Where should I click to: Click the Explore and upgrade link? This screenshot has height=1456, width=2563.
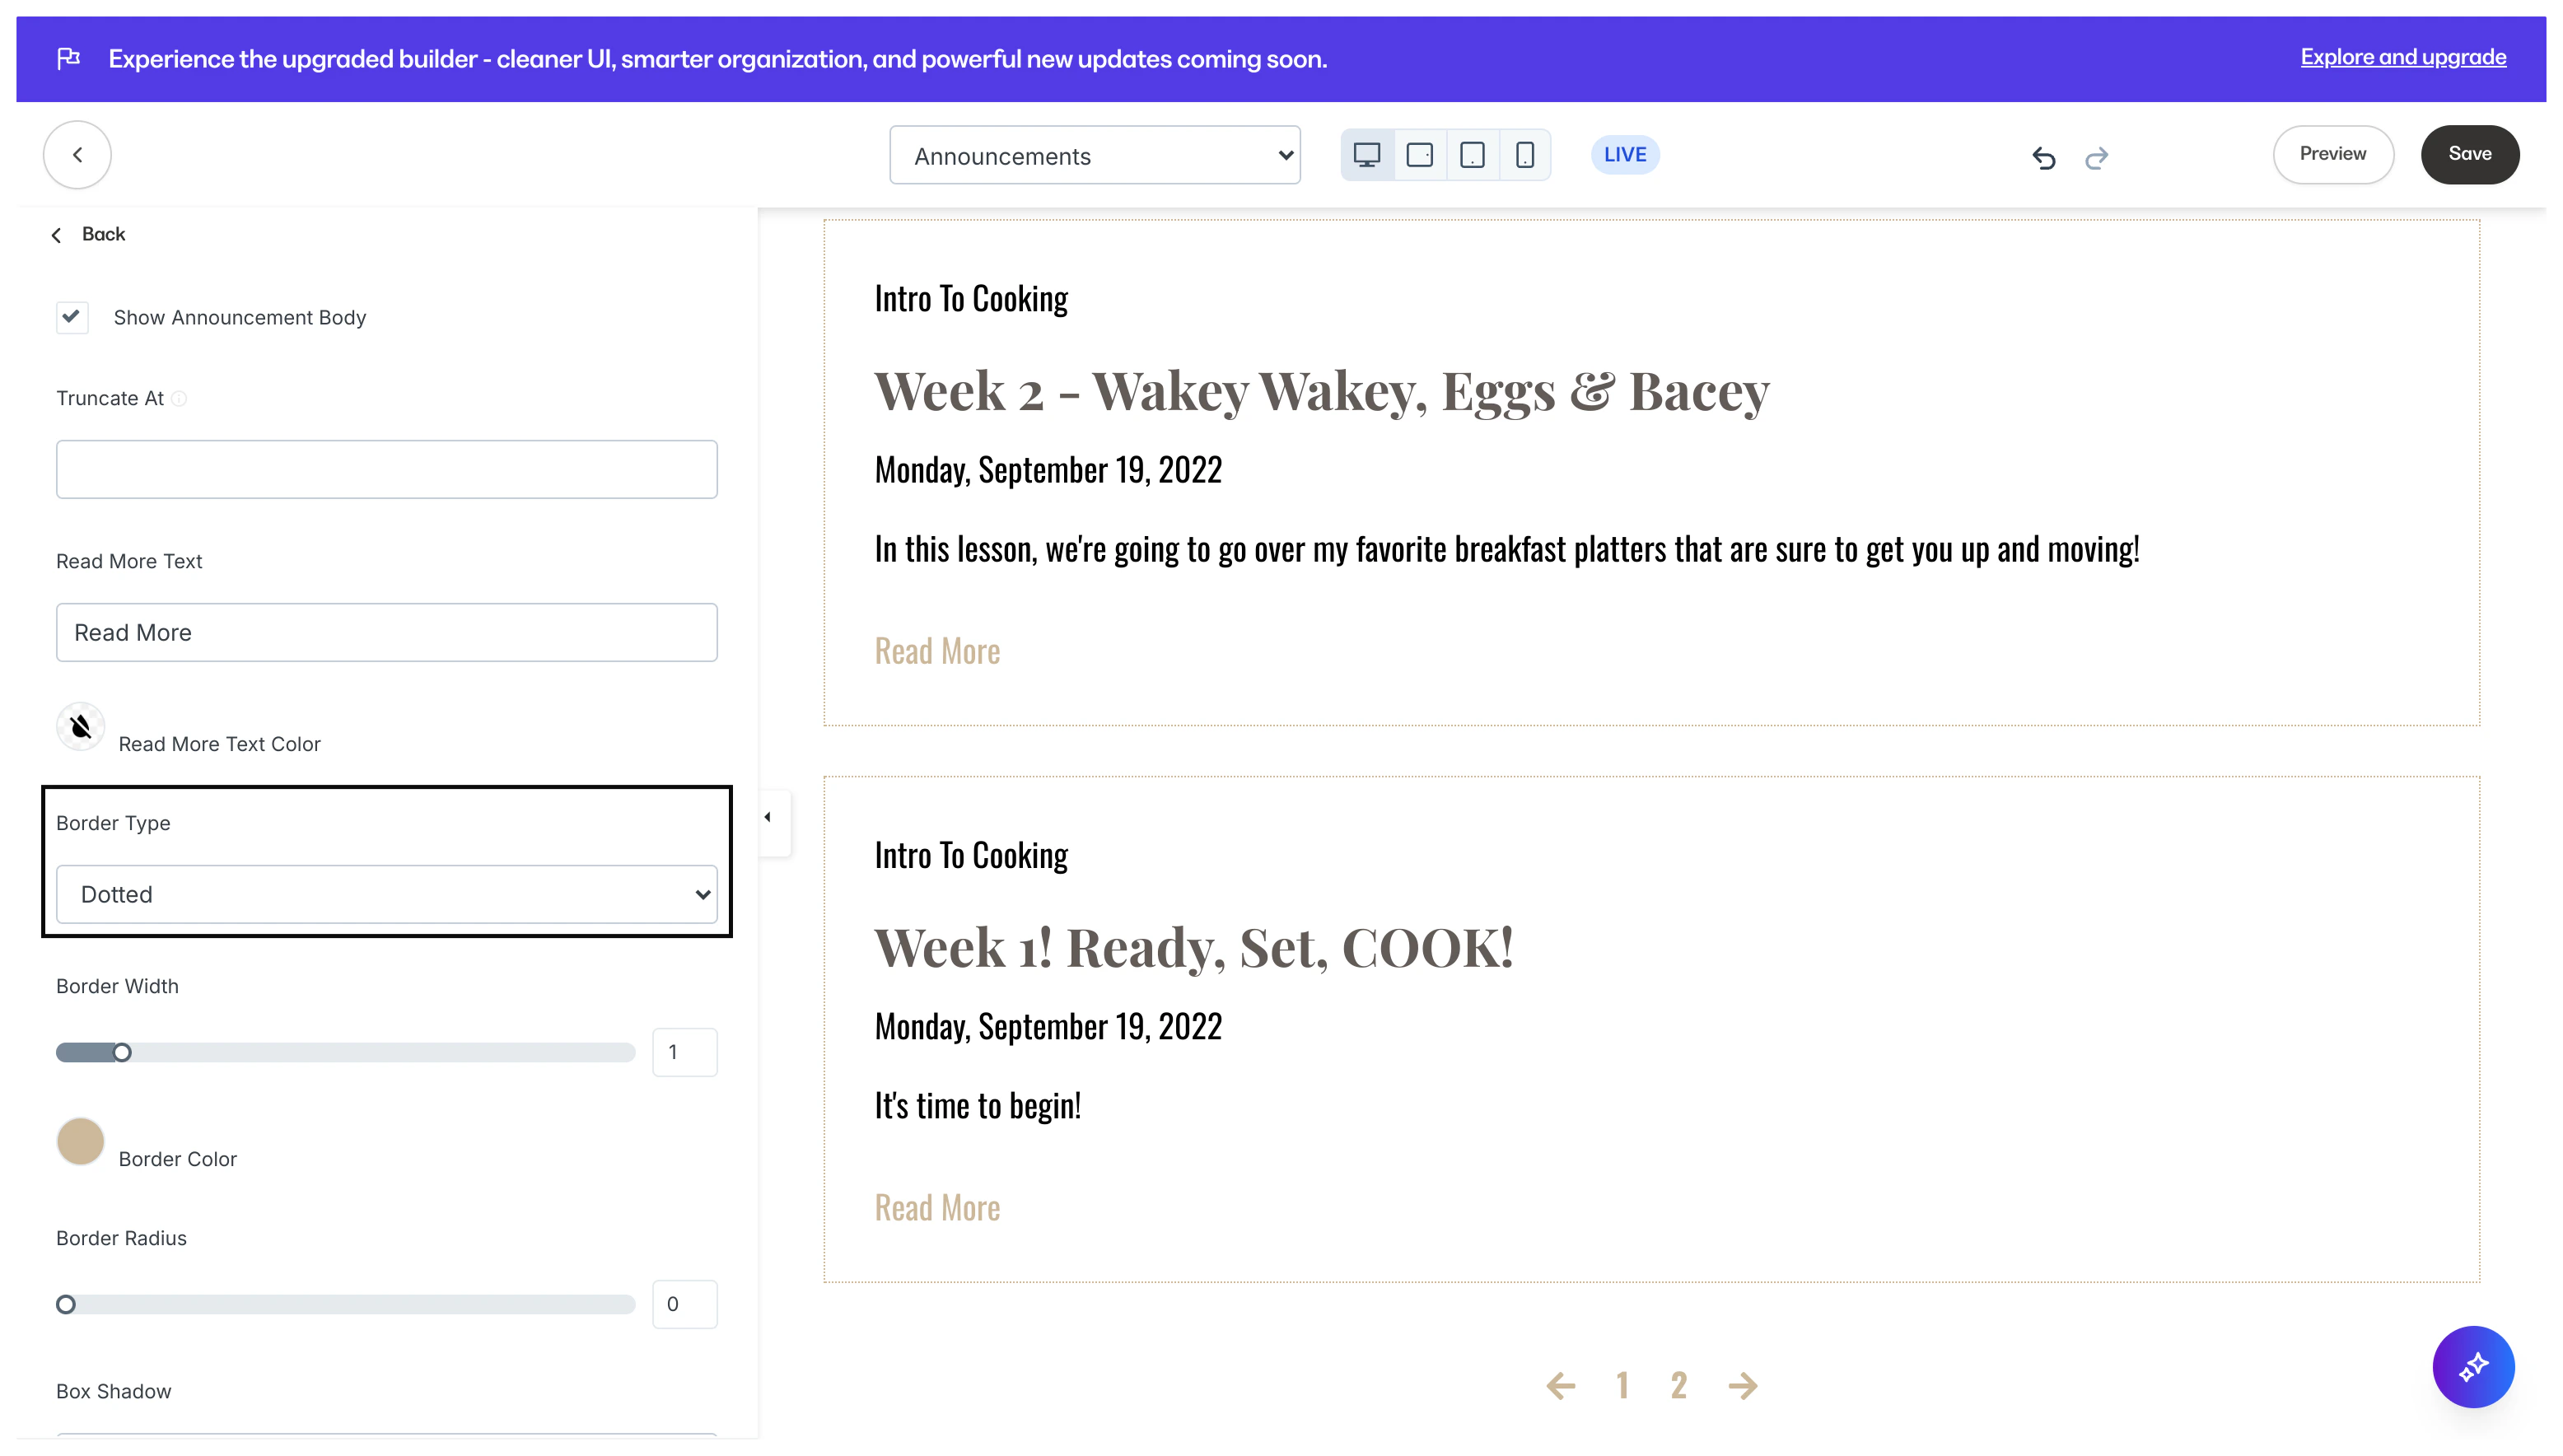pos(2402,57)
